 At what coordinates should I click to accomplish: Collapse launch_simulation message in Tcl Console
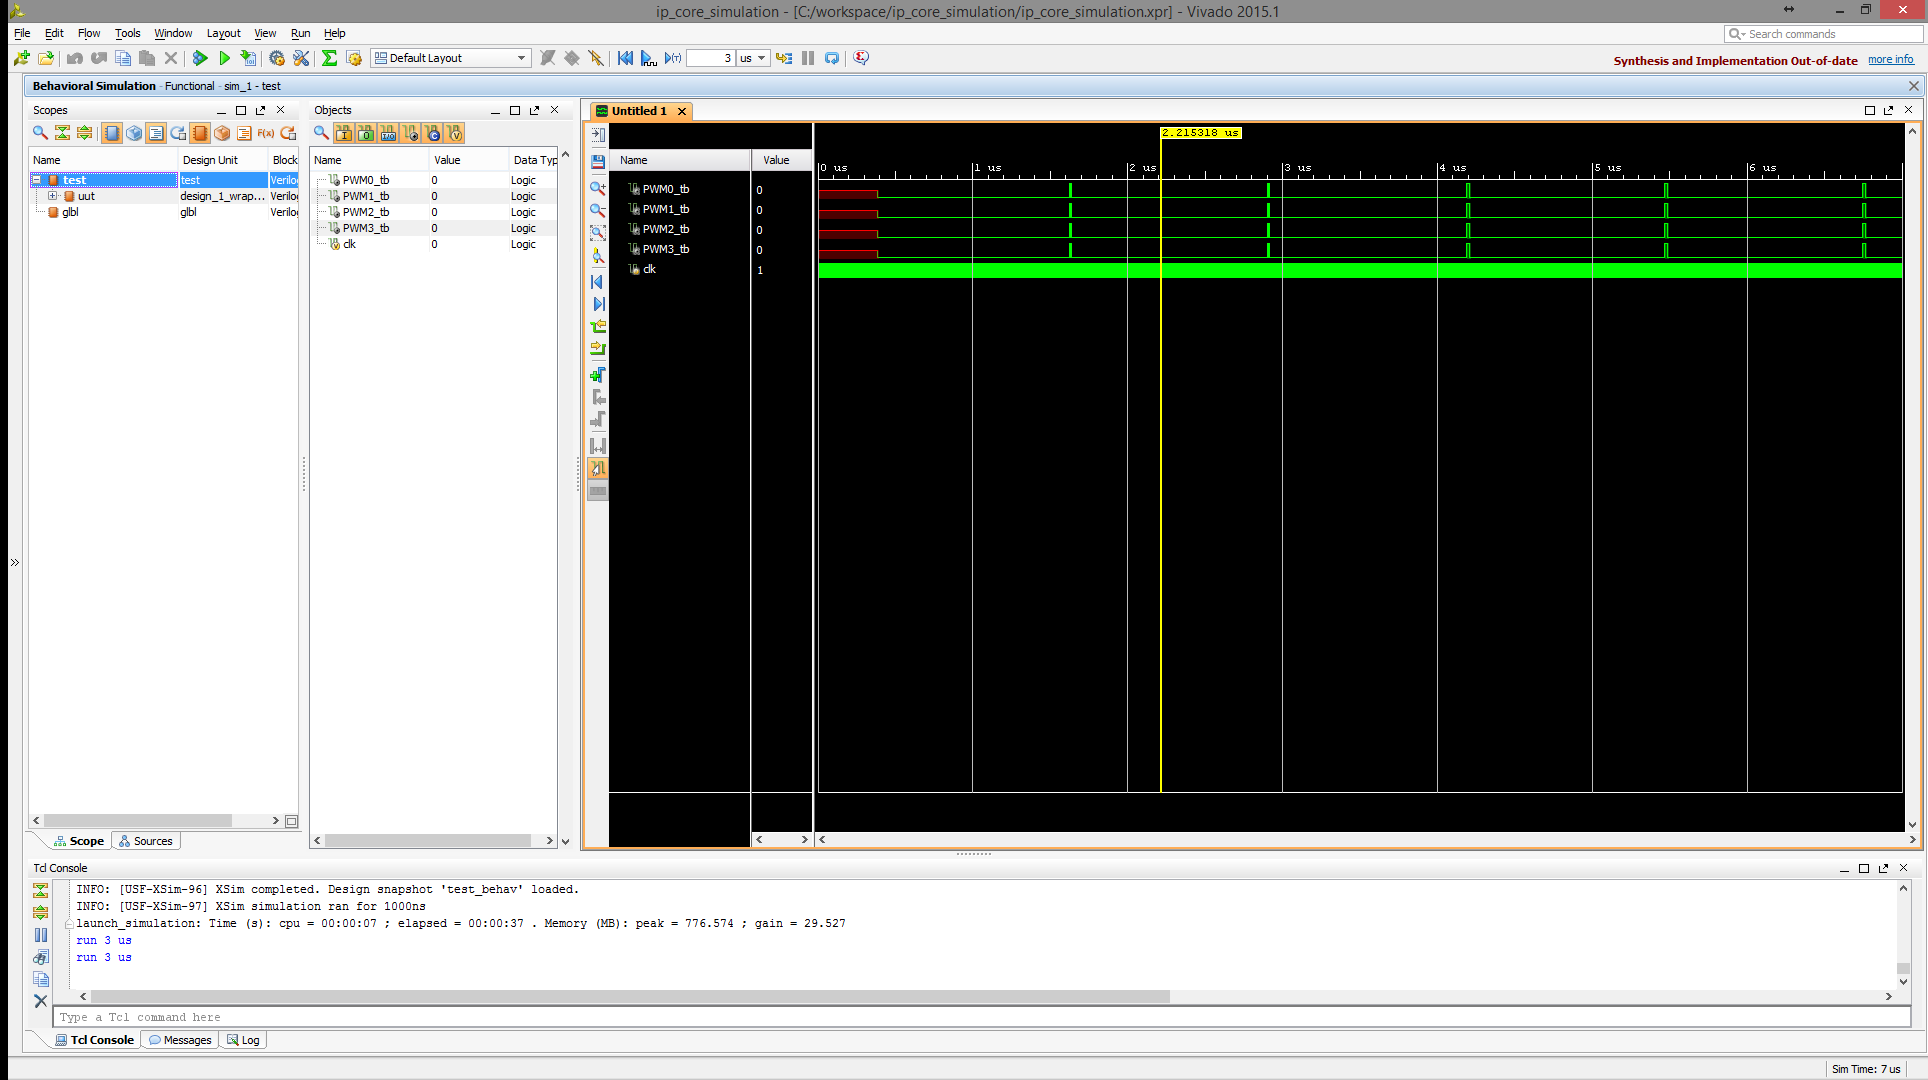click(69, 924)
